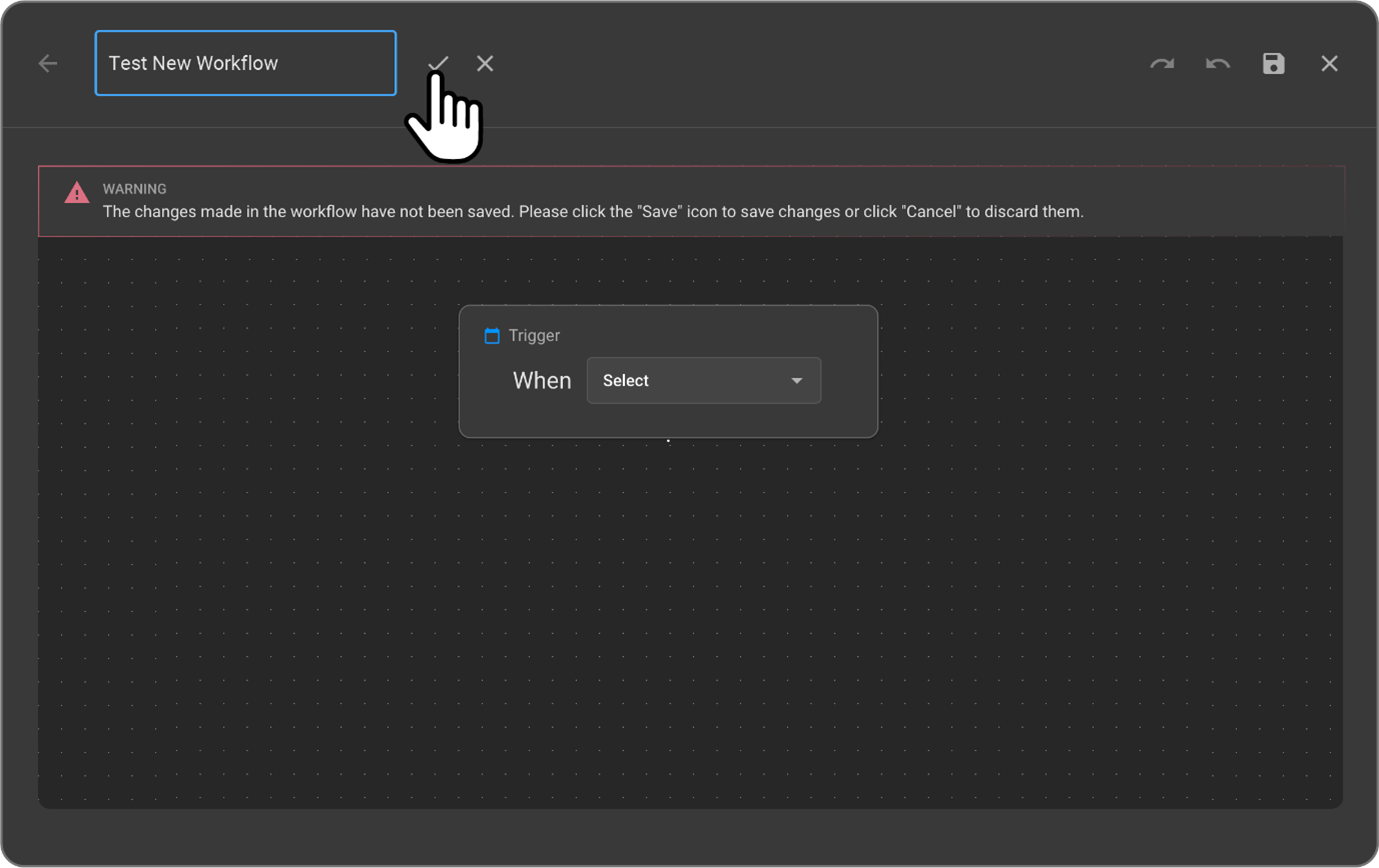Click the connector dot beneath the Trigger node

point(668,439)
